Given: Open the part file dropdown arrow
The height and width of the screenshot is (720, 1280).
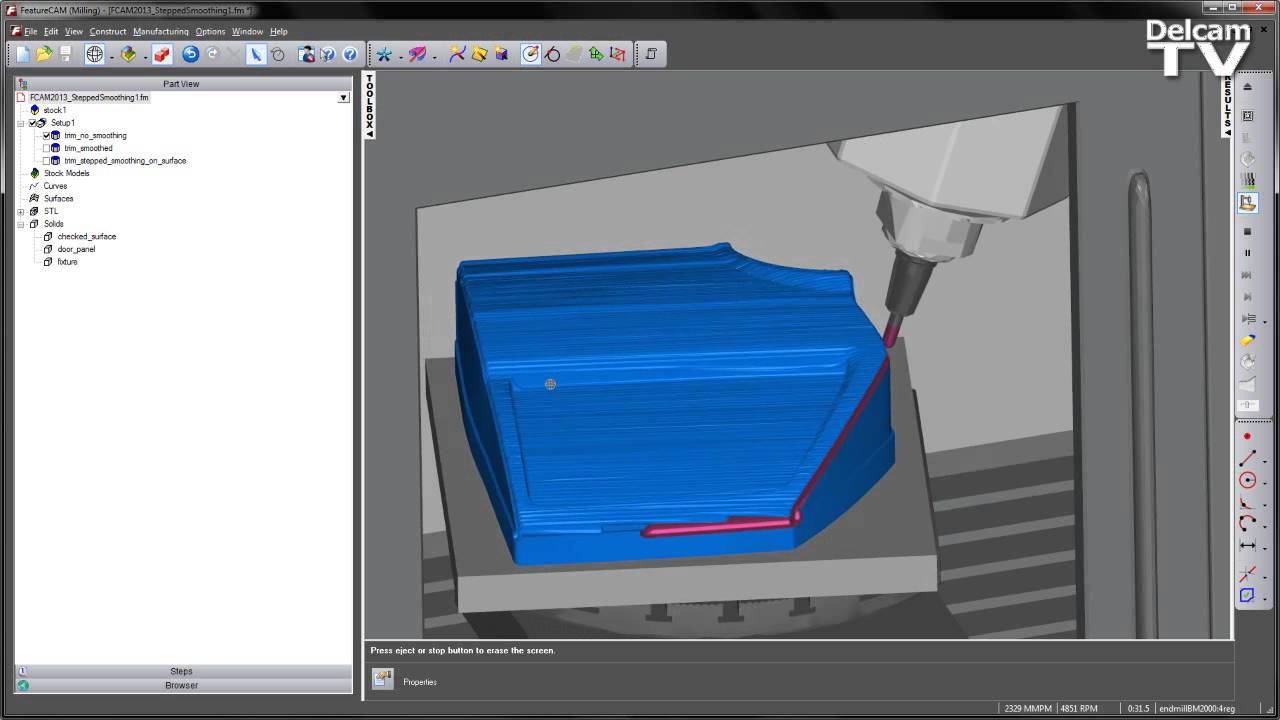Looking at the screenshot, I should point(343,98).
